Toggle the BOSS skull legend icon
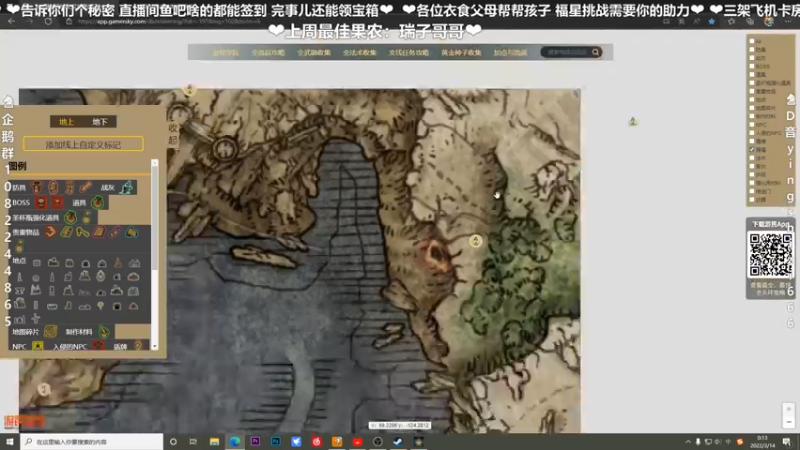Screen dimensions: 800x450 41,203
